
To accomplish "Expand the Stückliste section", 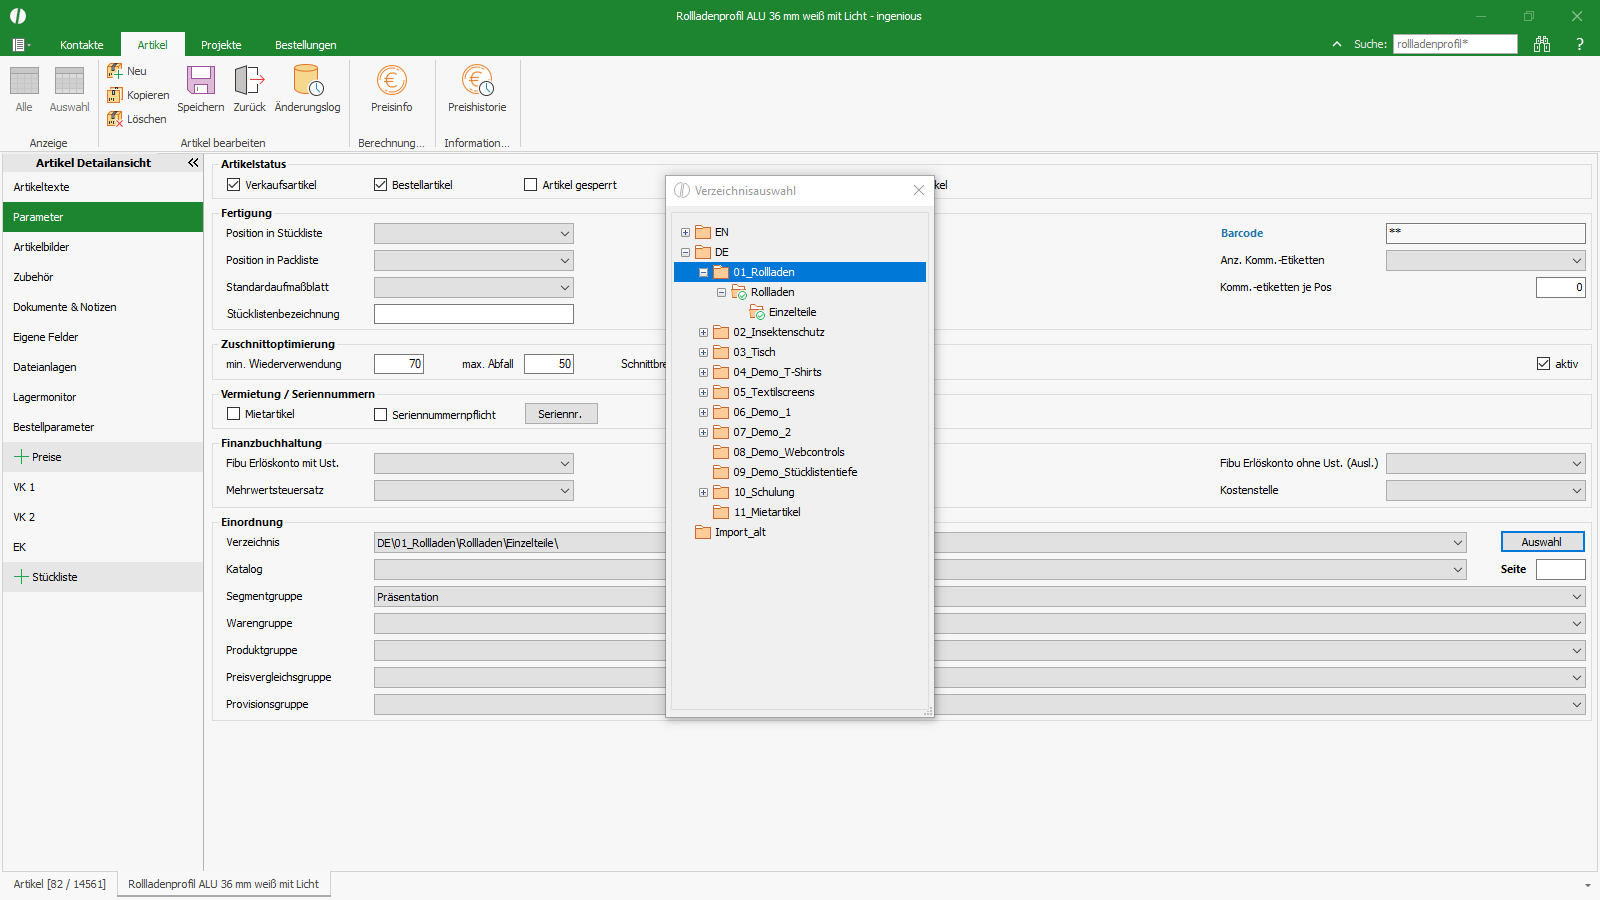I will (21, 577).
